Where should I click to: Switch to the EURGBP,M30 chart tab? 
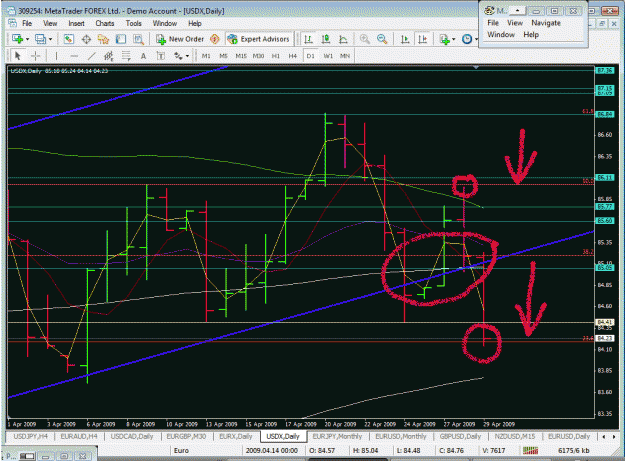(x=186, y=436)
